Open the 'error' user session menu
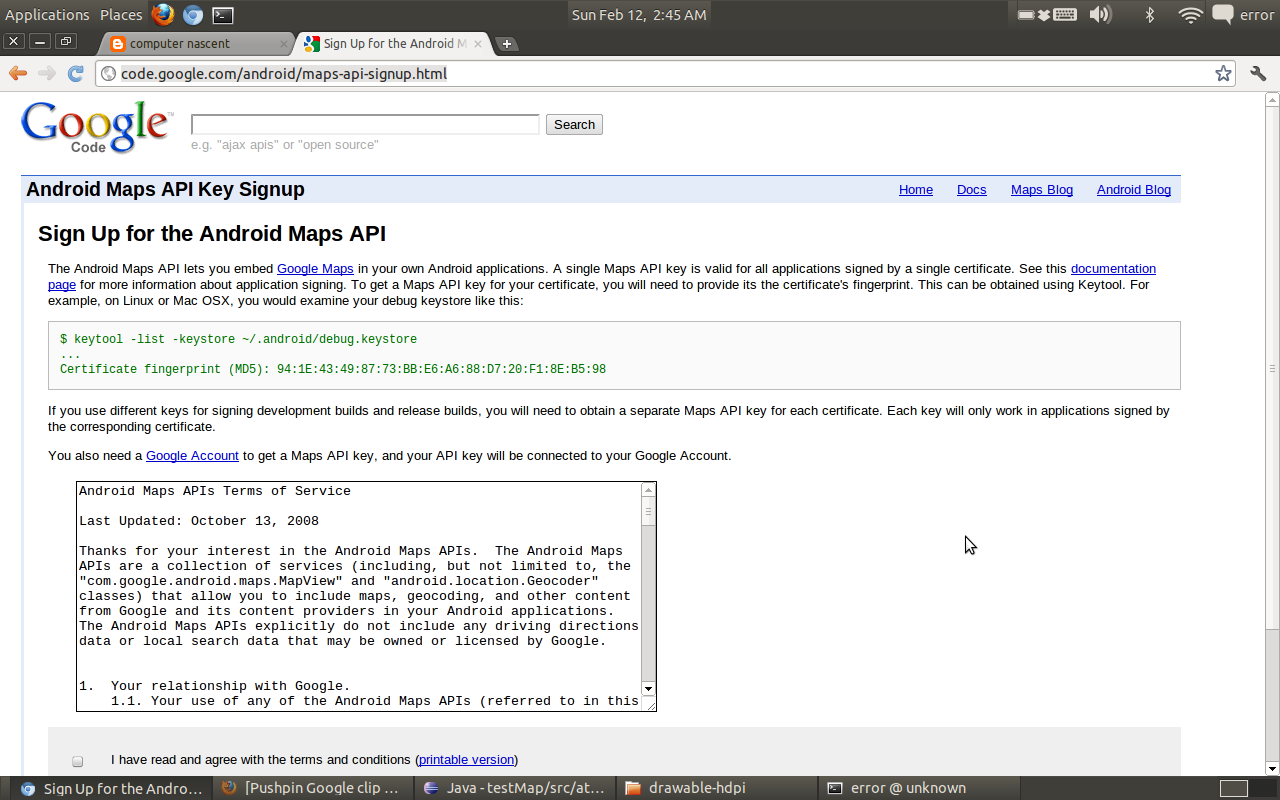1280x800 pixels. click(1257, 15)
